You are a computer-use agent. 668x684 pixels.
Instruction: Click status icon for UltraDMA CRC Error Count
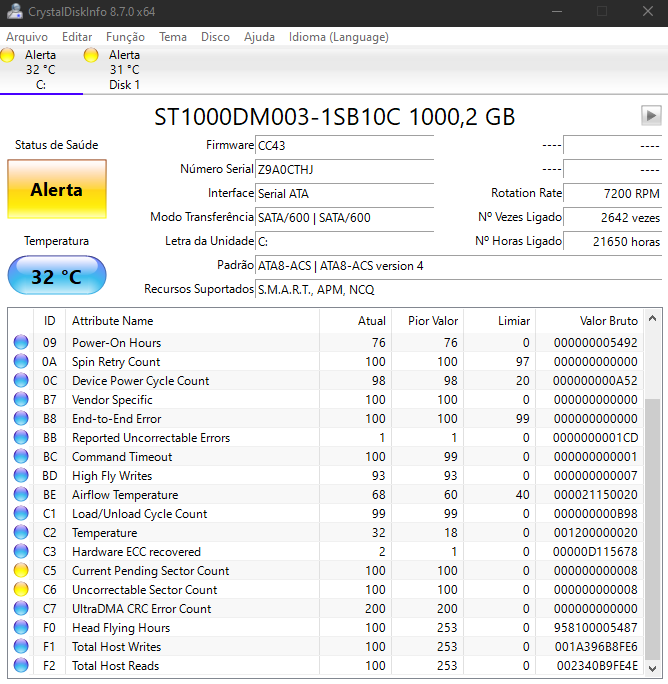[x=21, y=609]
